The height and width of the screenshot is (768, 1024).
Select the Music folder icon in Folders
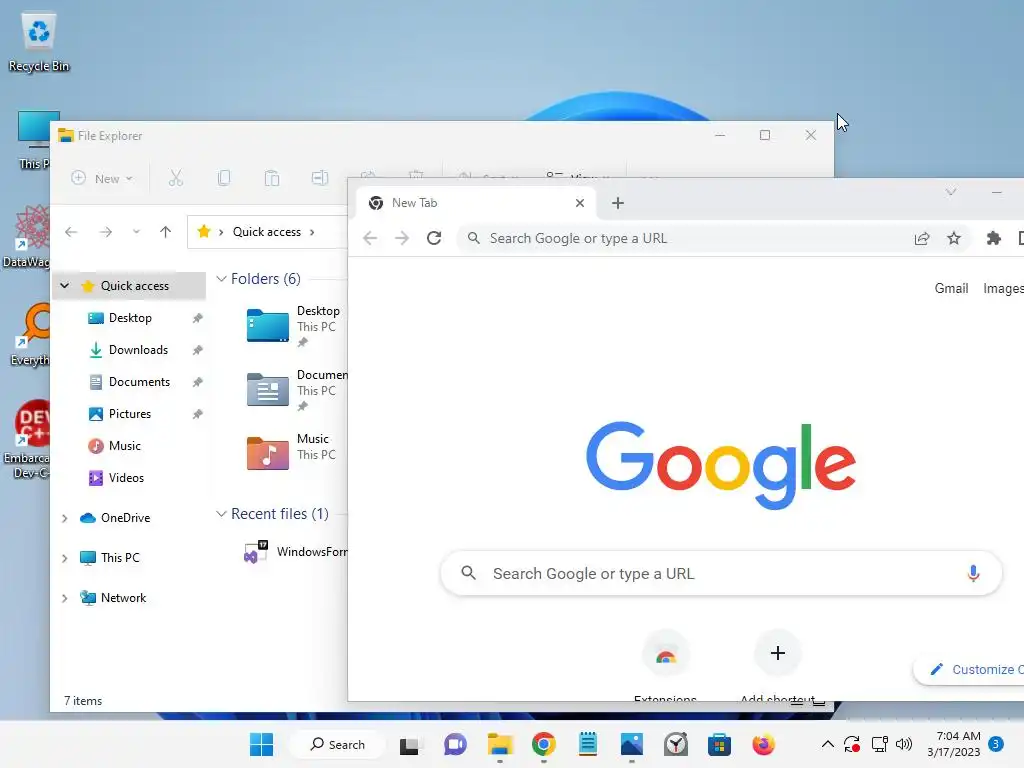coord(268,453)
